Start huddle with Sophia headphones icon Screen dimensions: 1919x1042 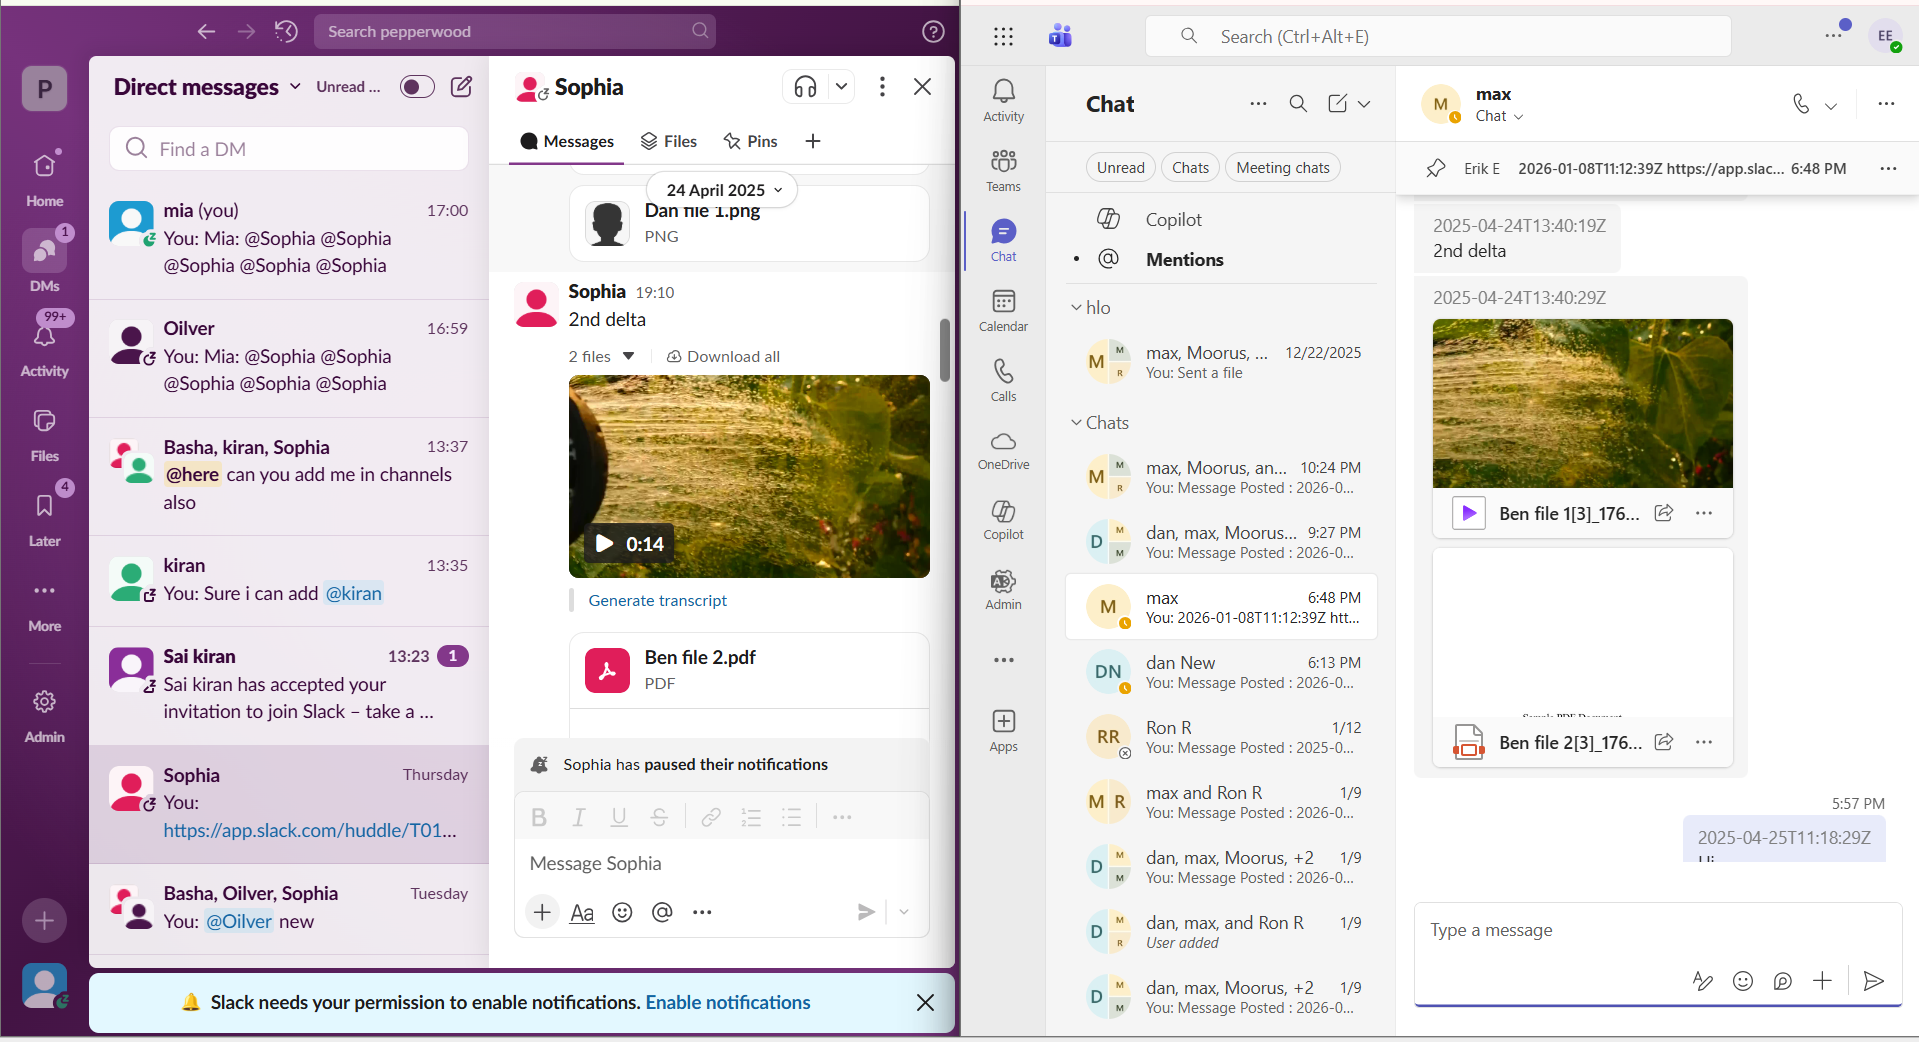point(805,87)
